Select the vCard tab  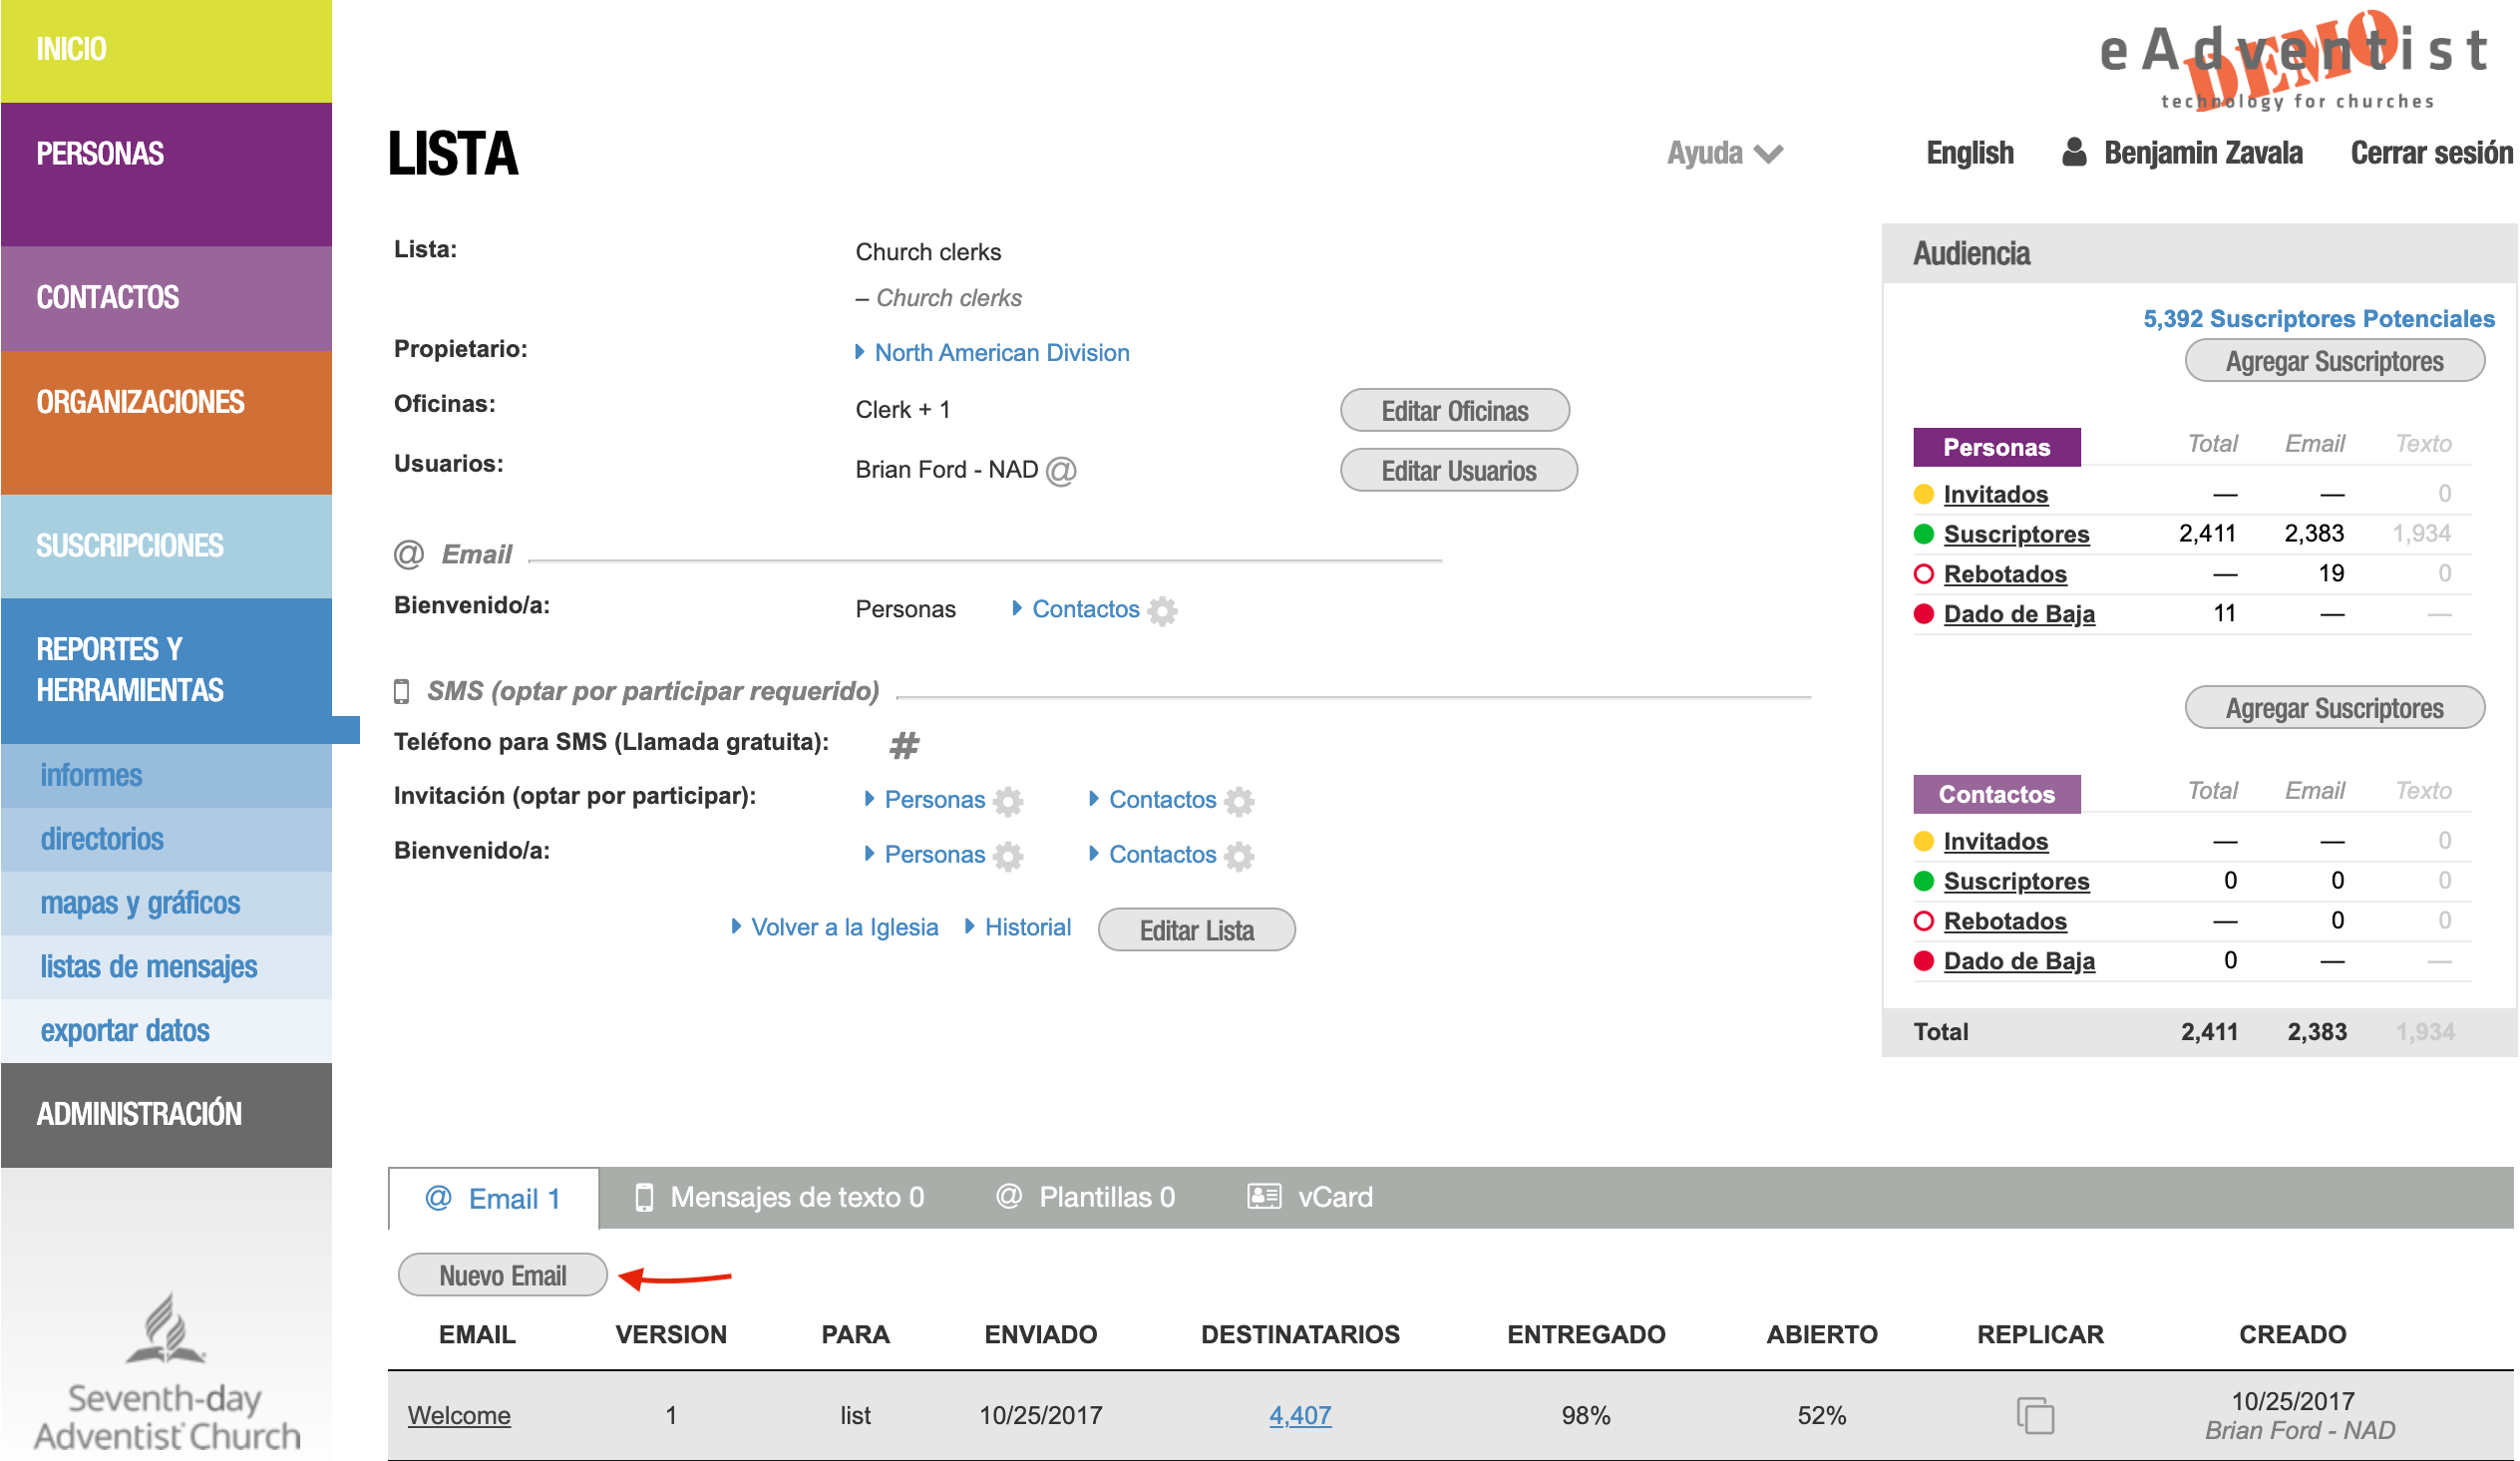[x=1311, y=1198]
